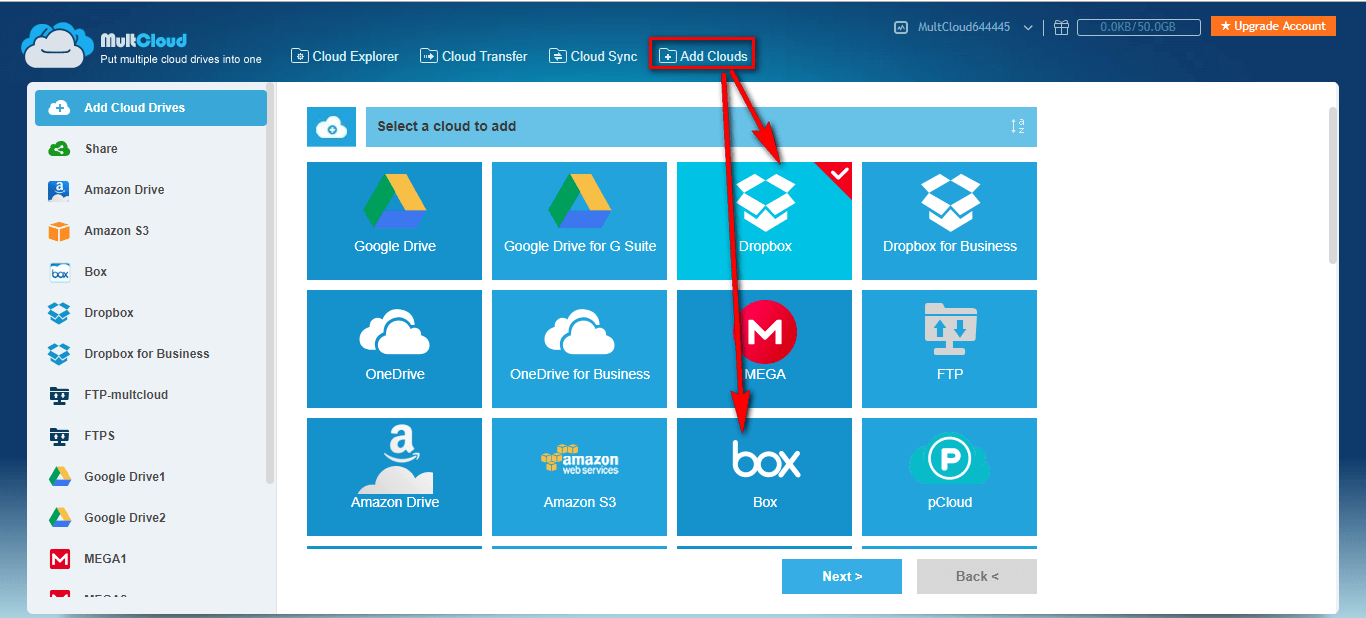Image resolution: width=1366 pixels, height=618 pixels.
Task: Open Amazon S3 in the sidebar
Action: click(151, 231)
